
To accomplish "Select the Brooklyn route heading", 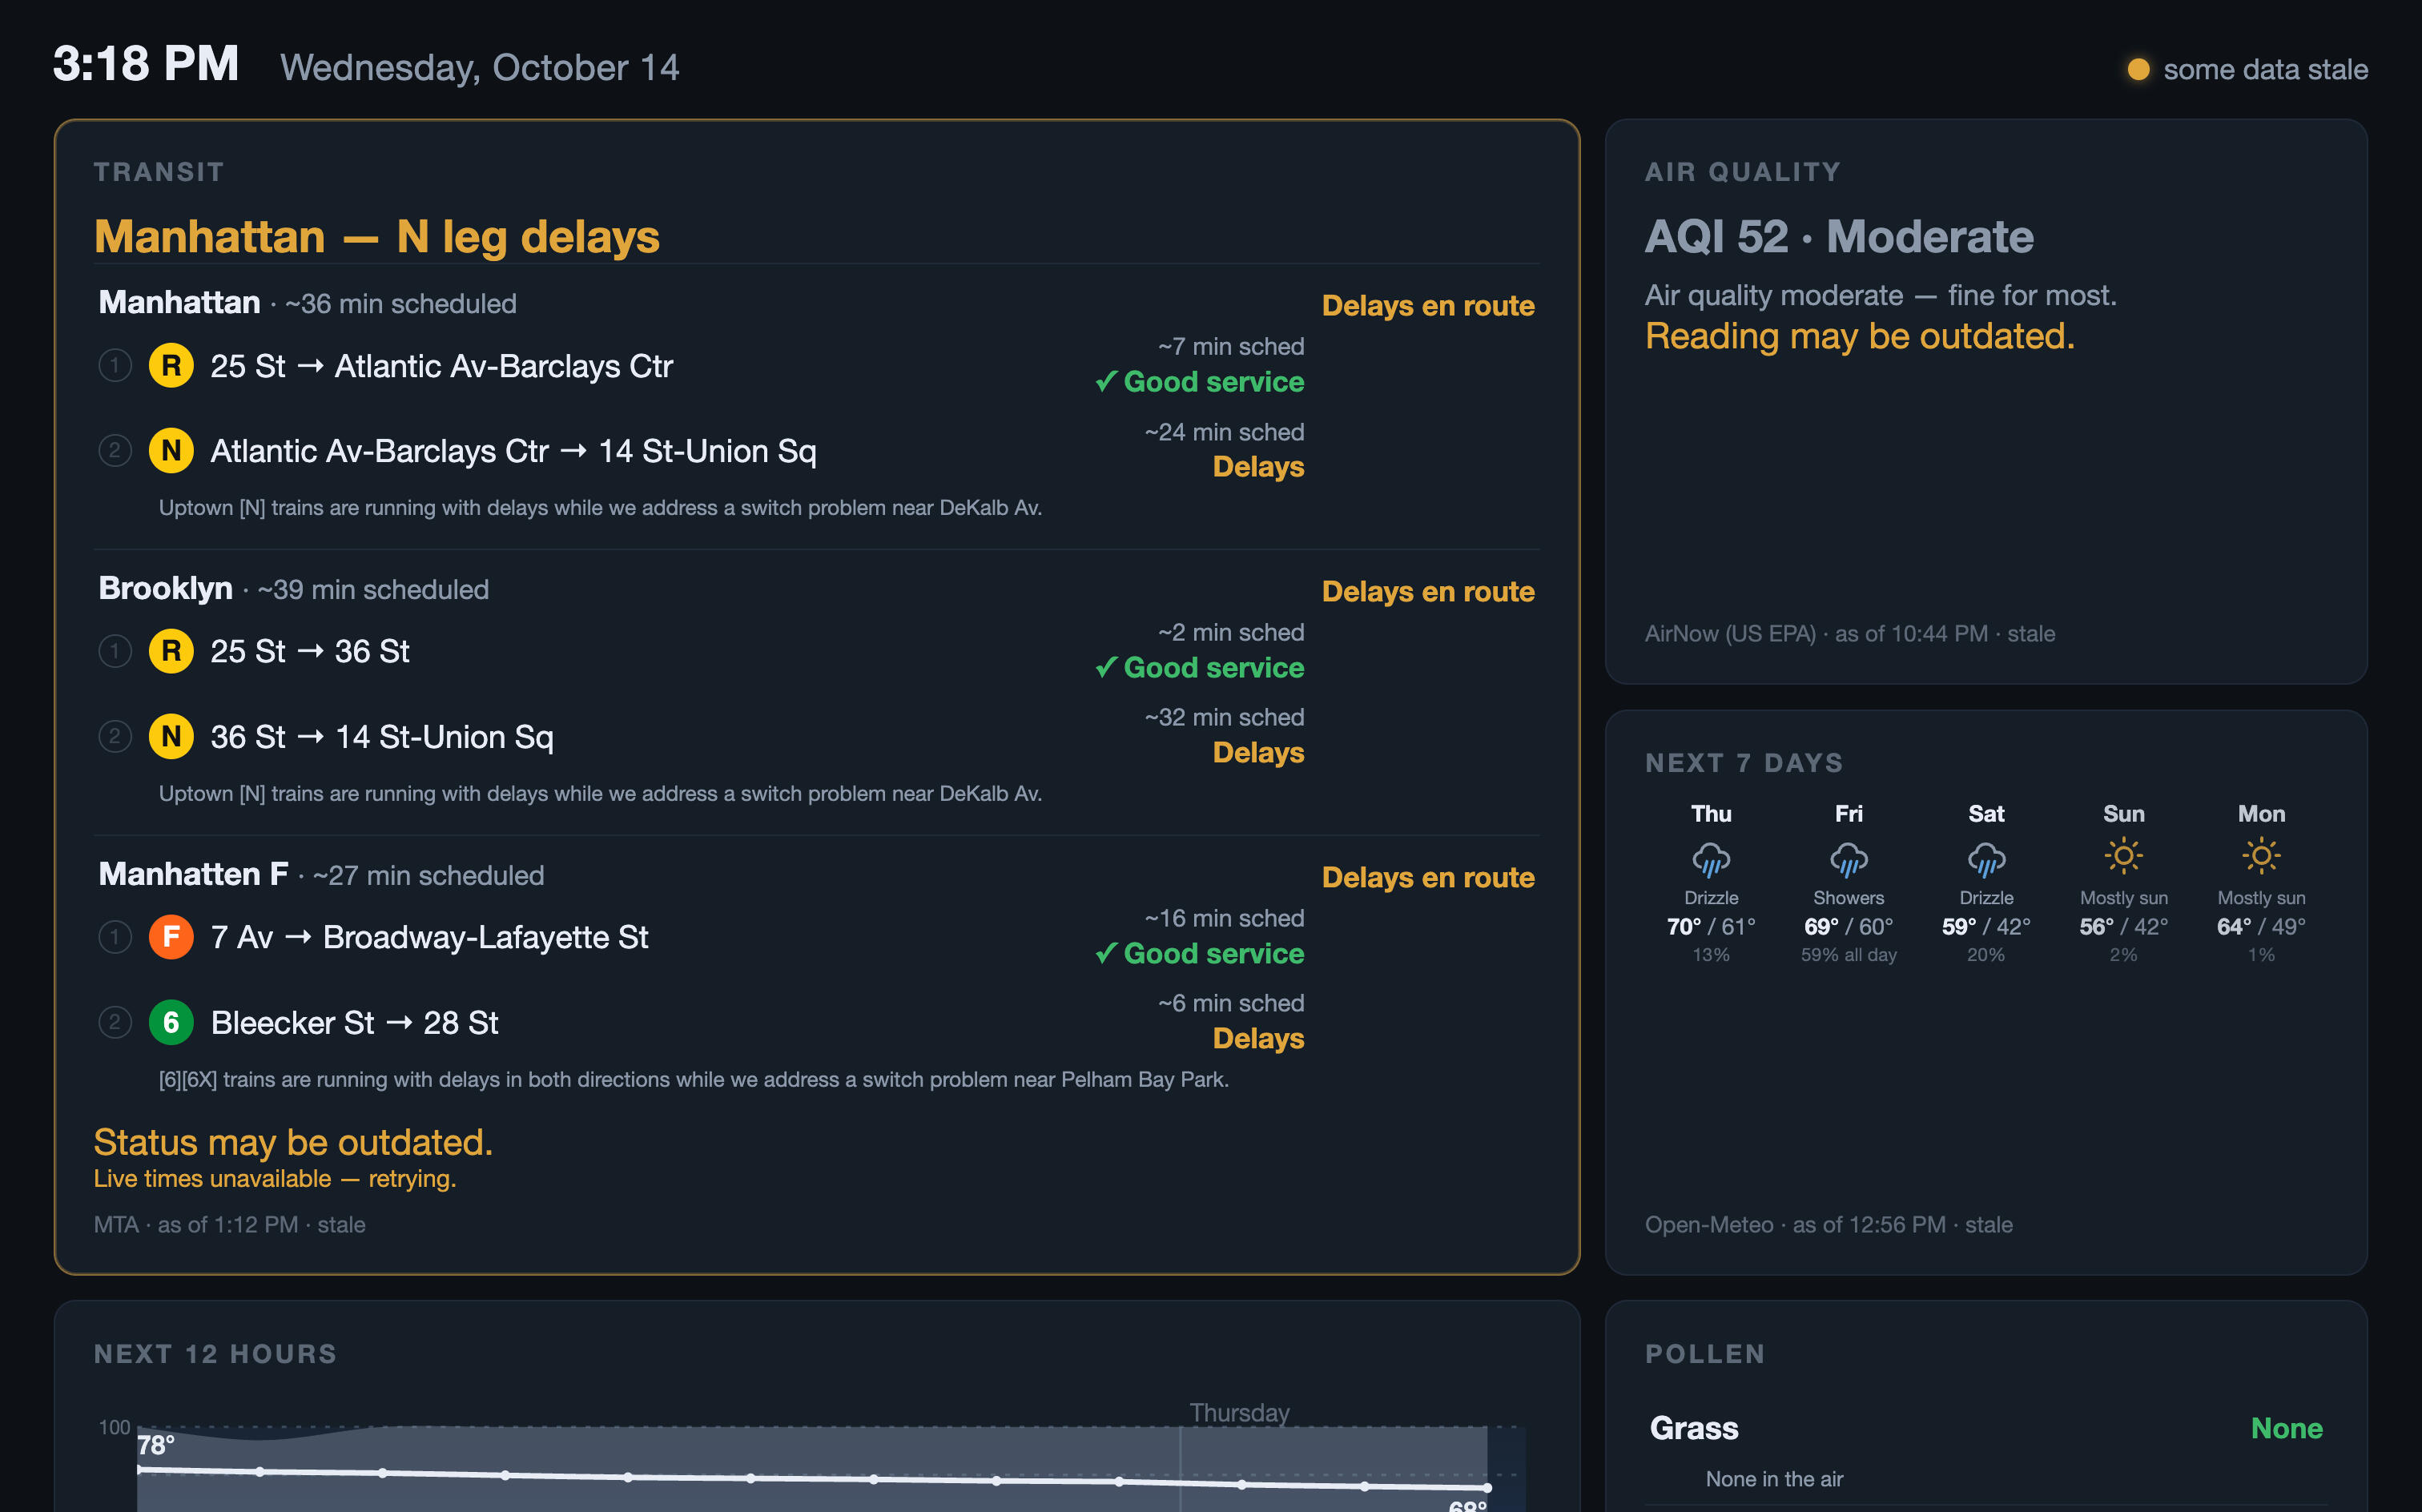I will coord(166,589).
